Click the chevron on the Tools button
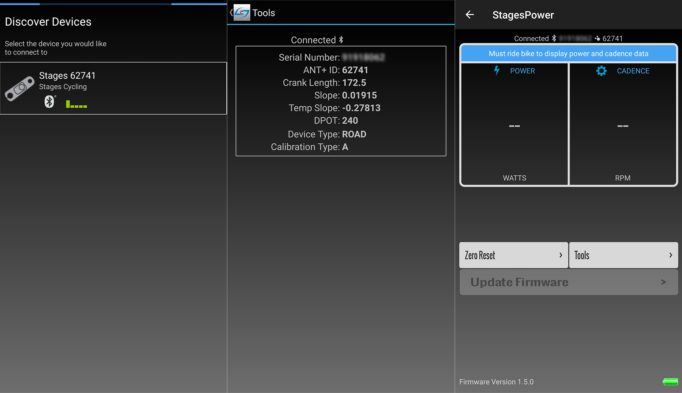Screen dimensions: 682x393 [670, 255]
